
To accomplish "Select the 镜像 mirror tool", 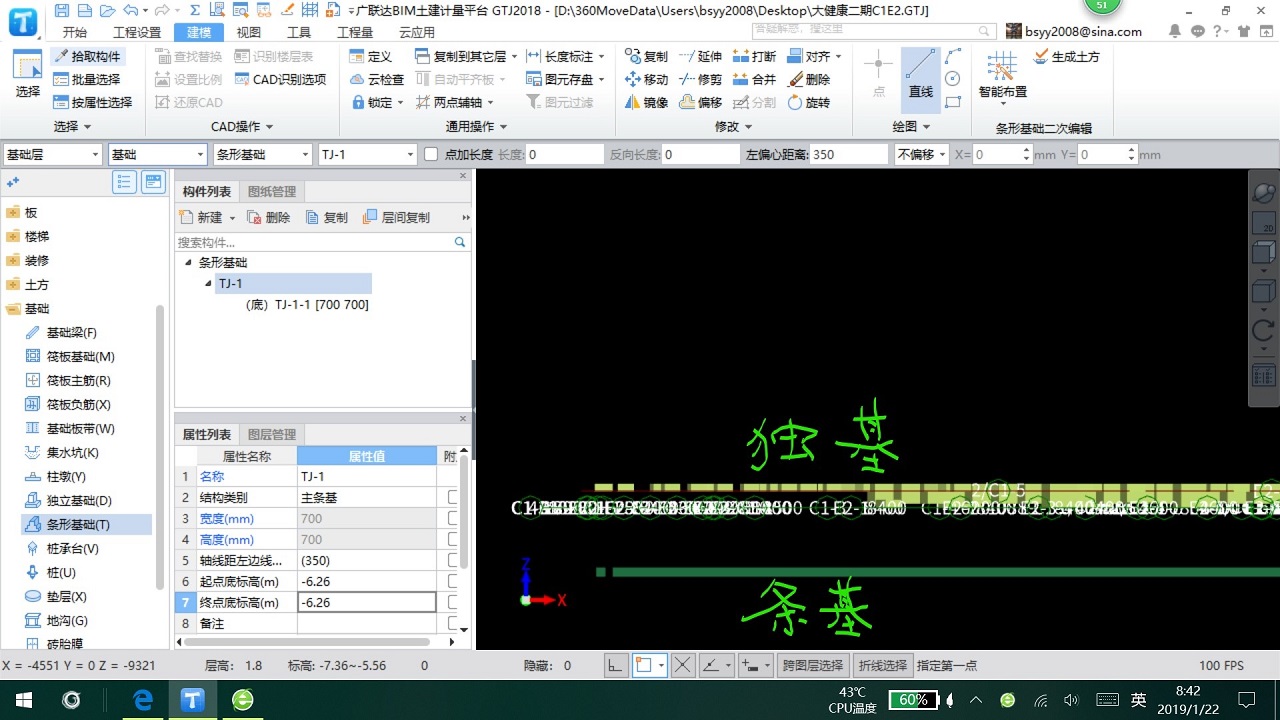I will tap(646, 102).
